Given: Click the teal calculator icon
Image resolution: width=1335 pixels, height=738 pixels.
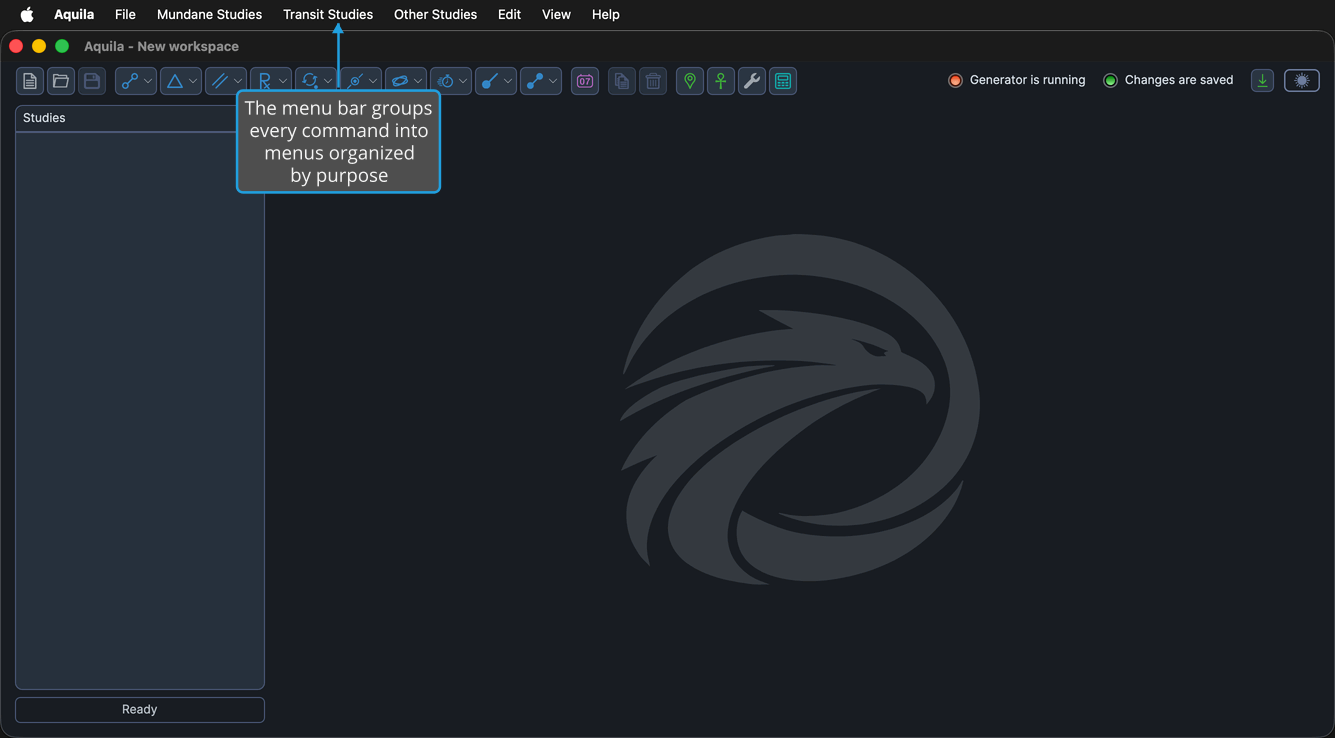Looking at the screenshot, I should pos(783,81).
